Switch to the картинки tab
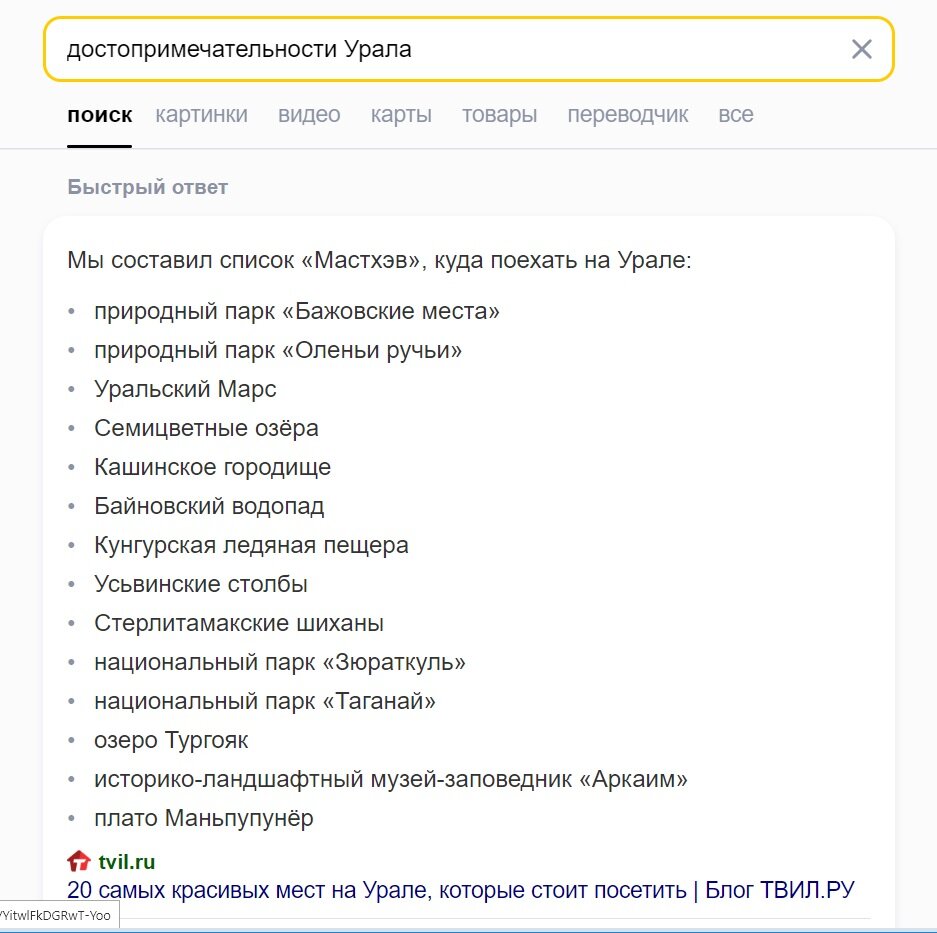This screenshot has height=933, width=937. tap(203, 114)
